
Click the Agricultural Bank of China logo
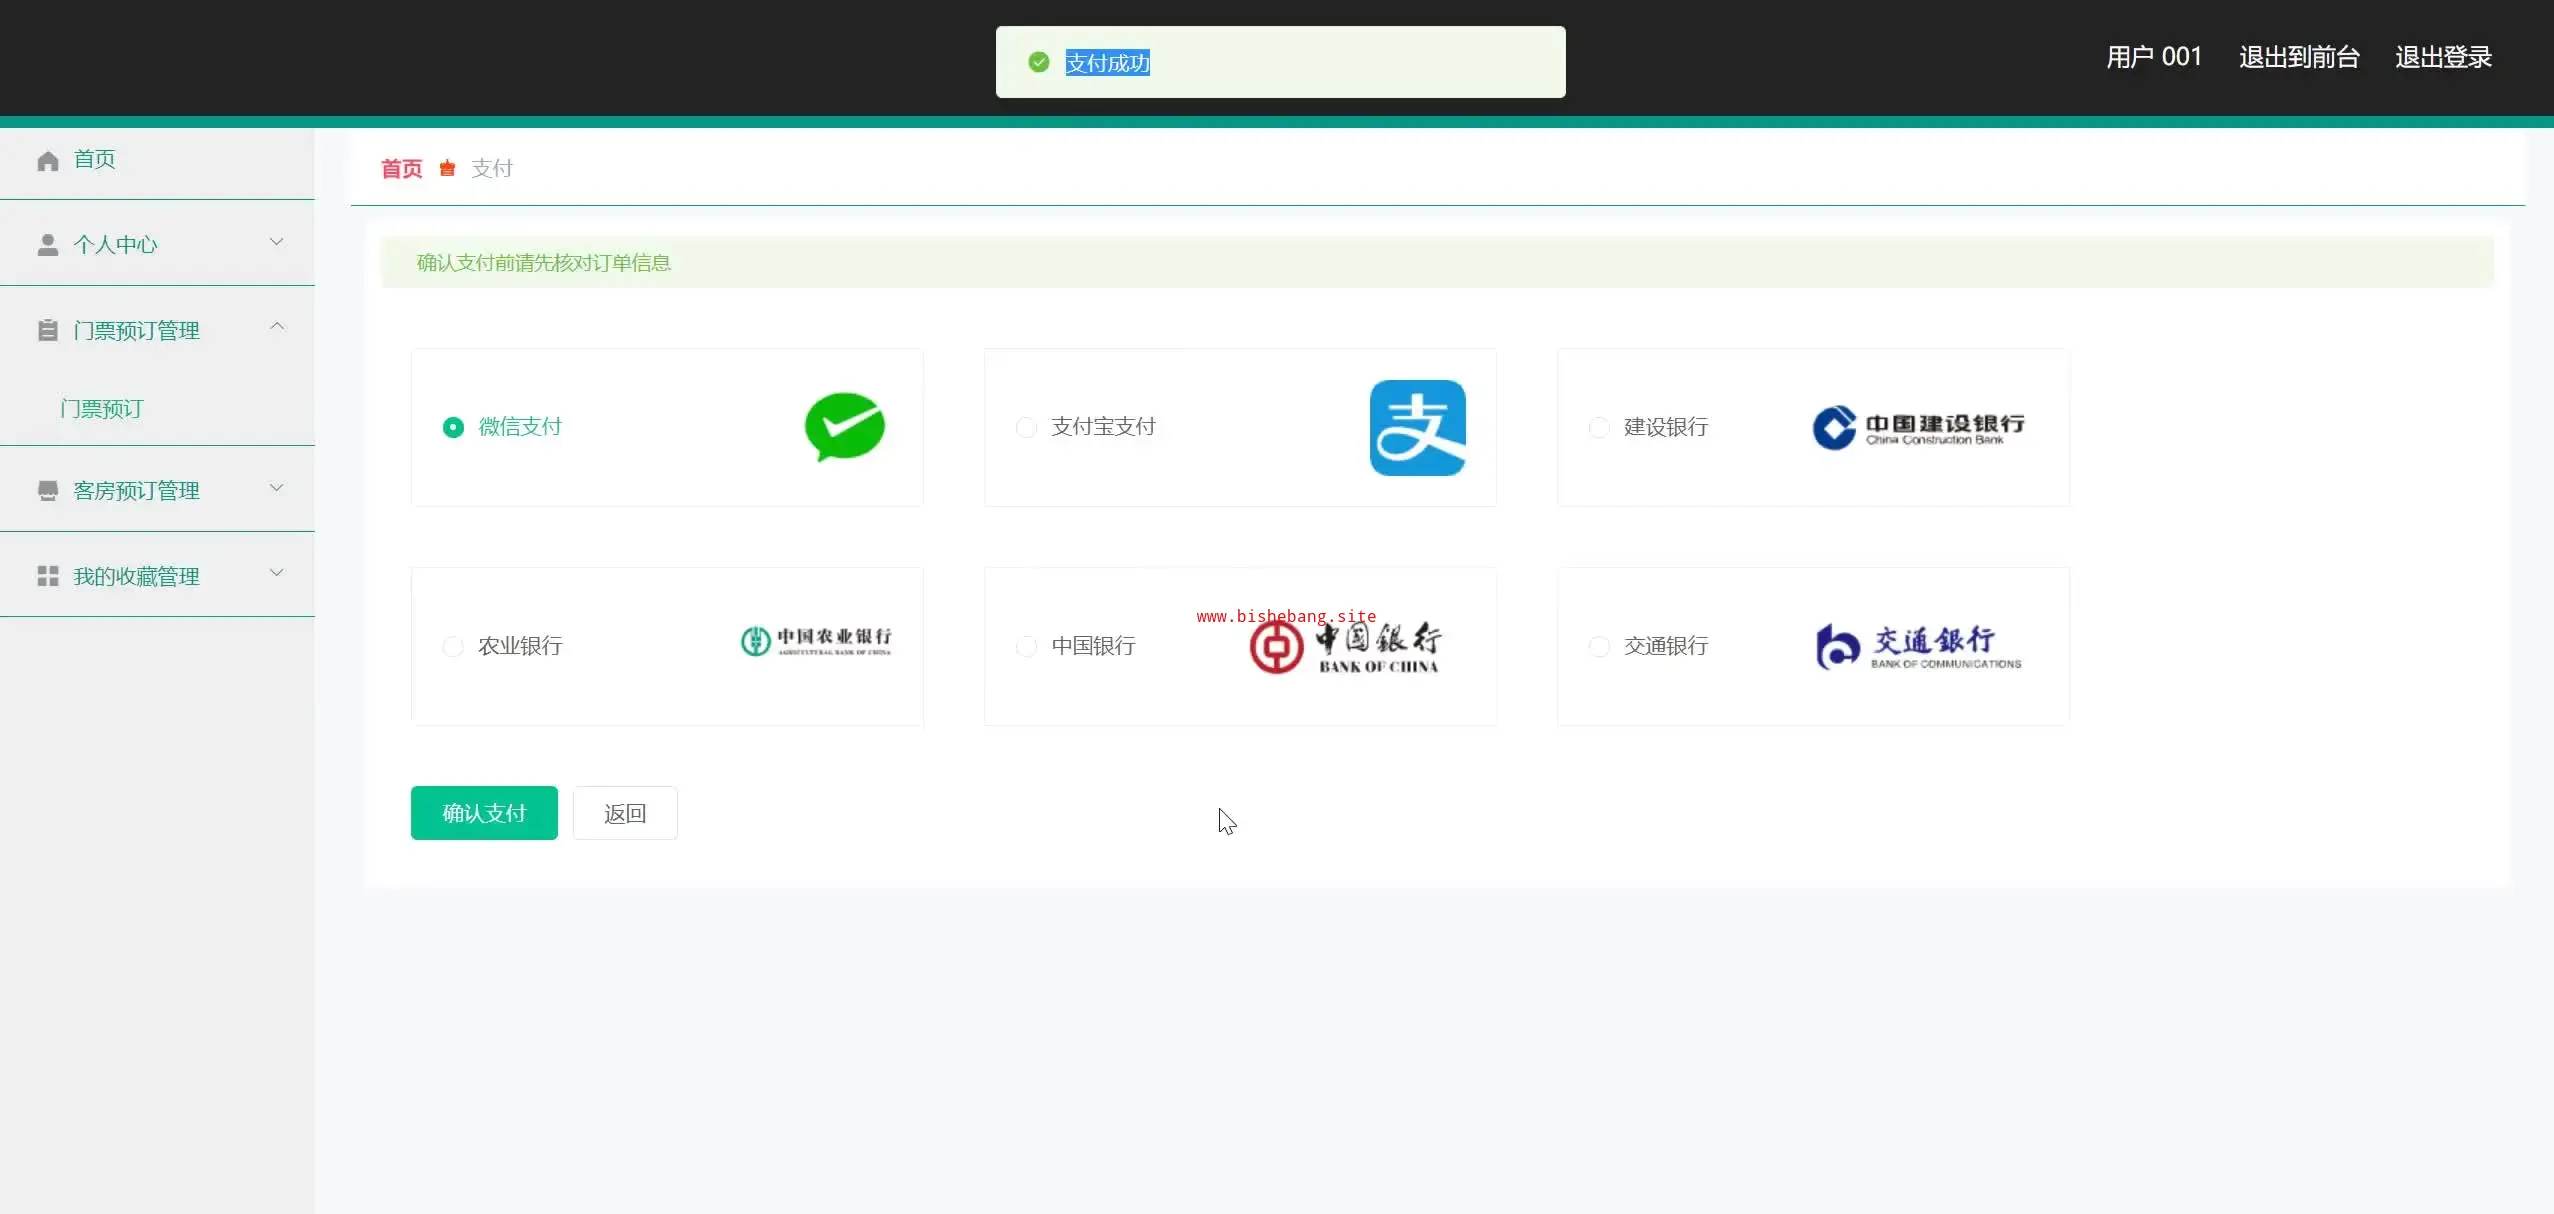815,641
